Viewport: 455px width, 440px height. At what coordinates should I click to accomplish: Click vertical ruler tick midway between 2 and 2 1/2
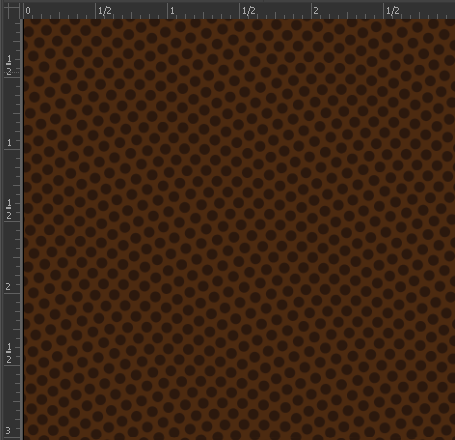[16, 329]
